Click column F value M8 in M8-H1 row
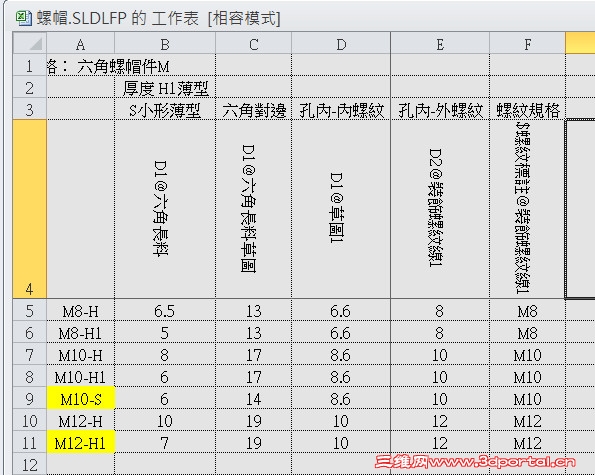The height and width of the screenshot is (475, 595). 527,333
